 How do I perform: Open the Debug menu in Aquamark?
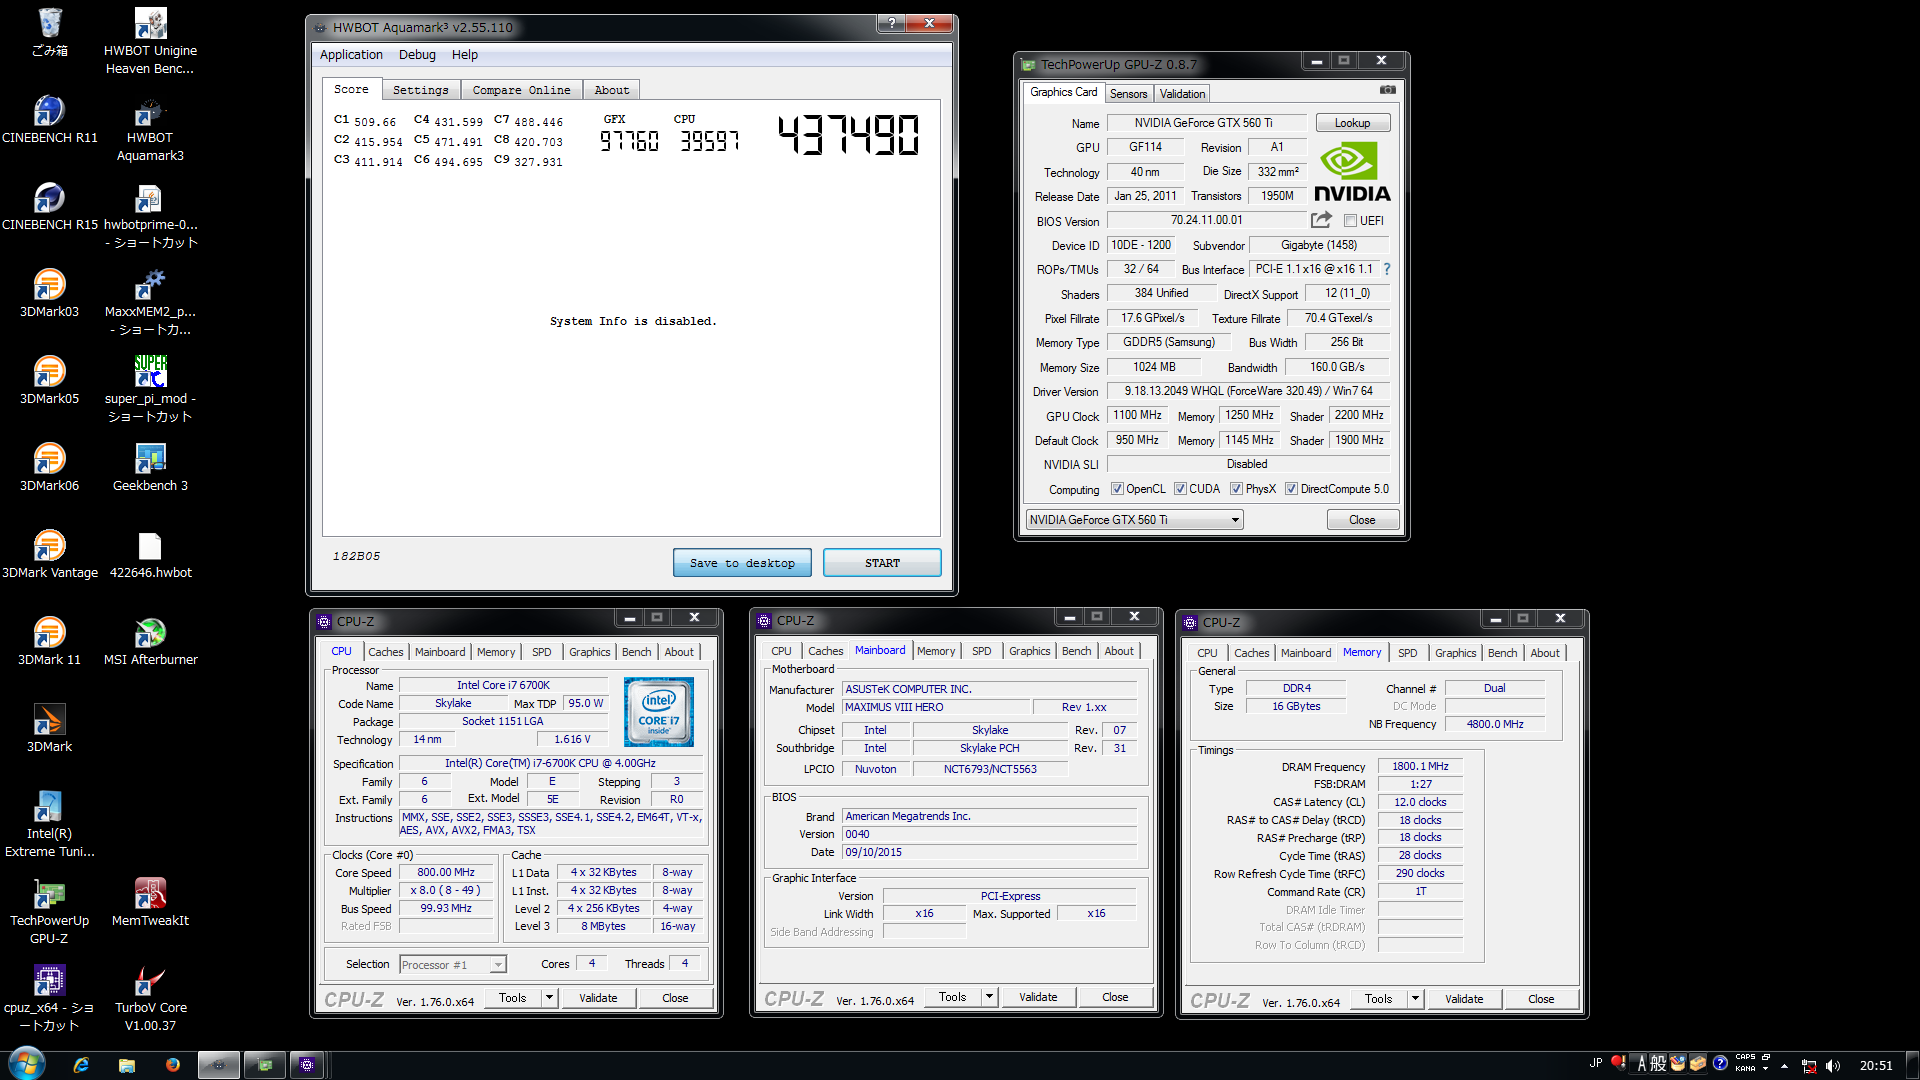[417, 55]
